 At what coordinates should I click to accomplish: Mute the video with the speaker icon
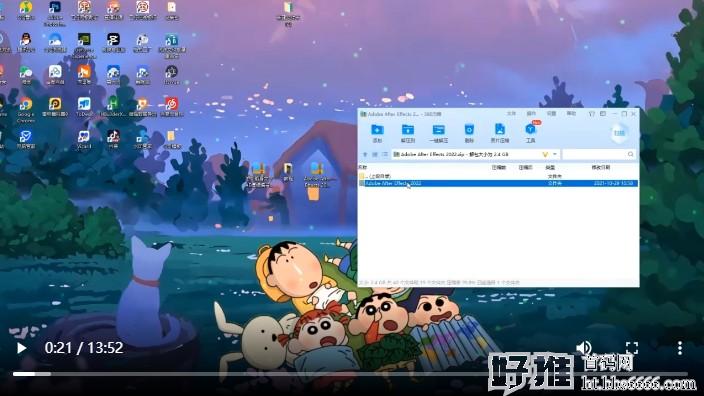[x=584, y=347]
